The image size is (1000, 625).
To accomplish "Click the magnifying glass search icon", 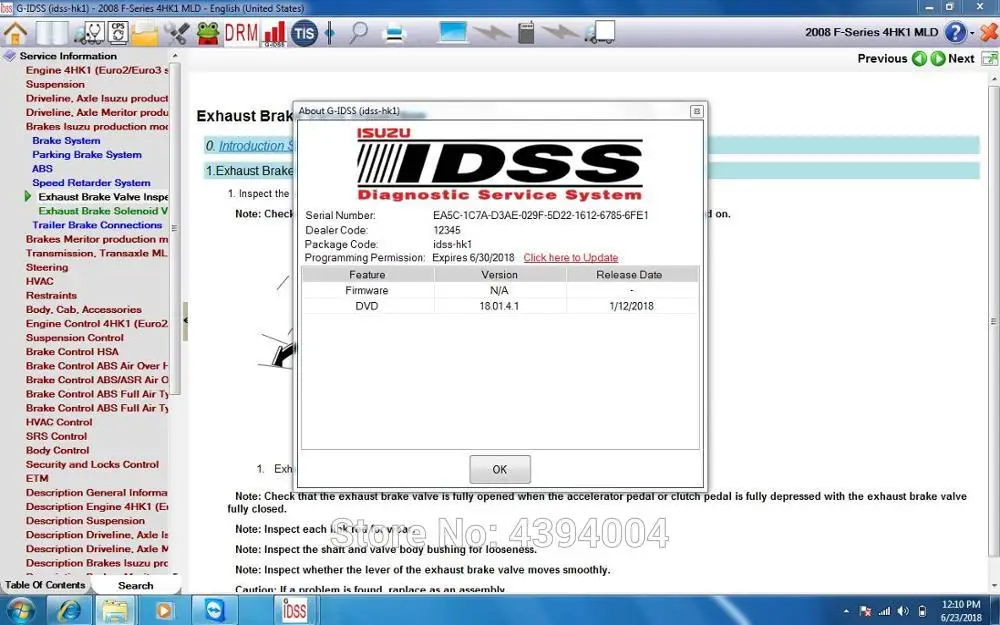I will 359,33.
